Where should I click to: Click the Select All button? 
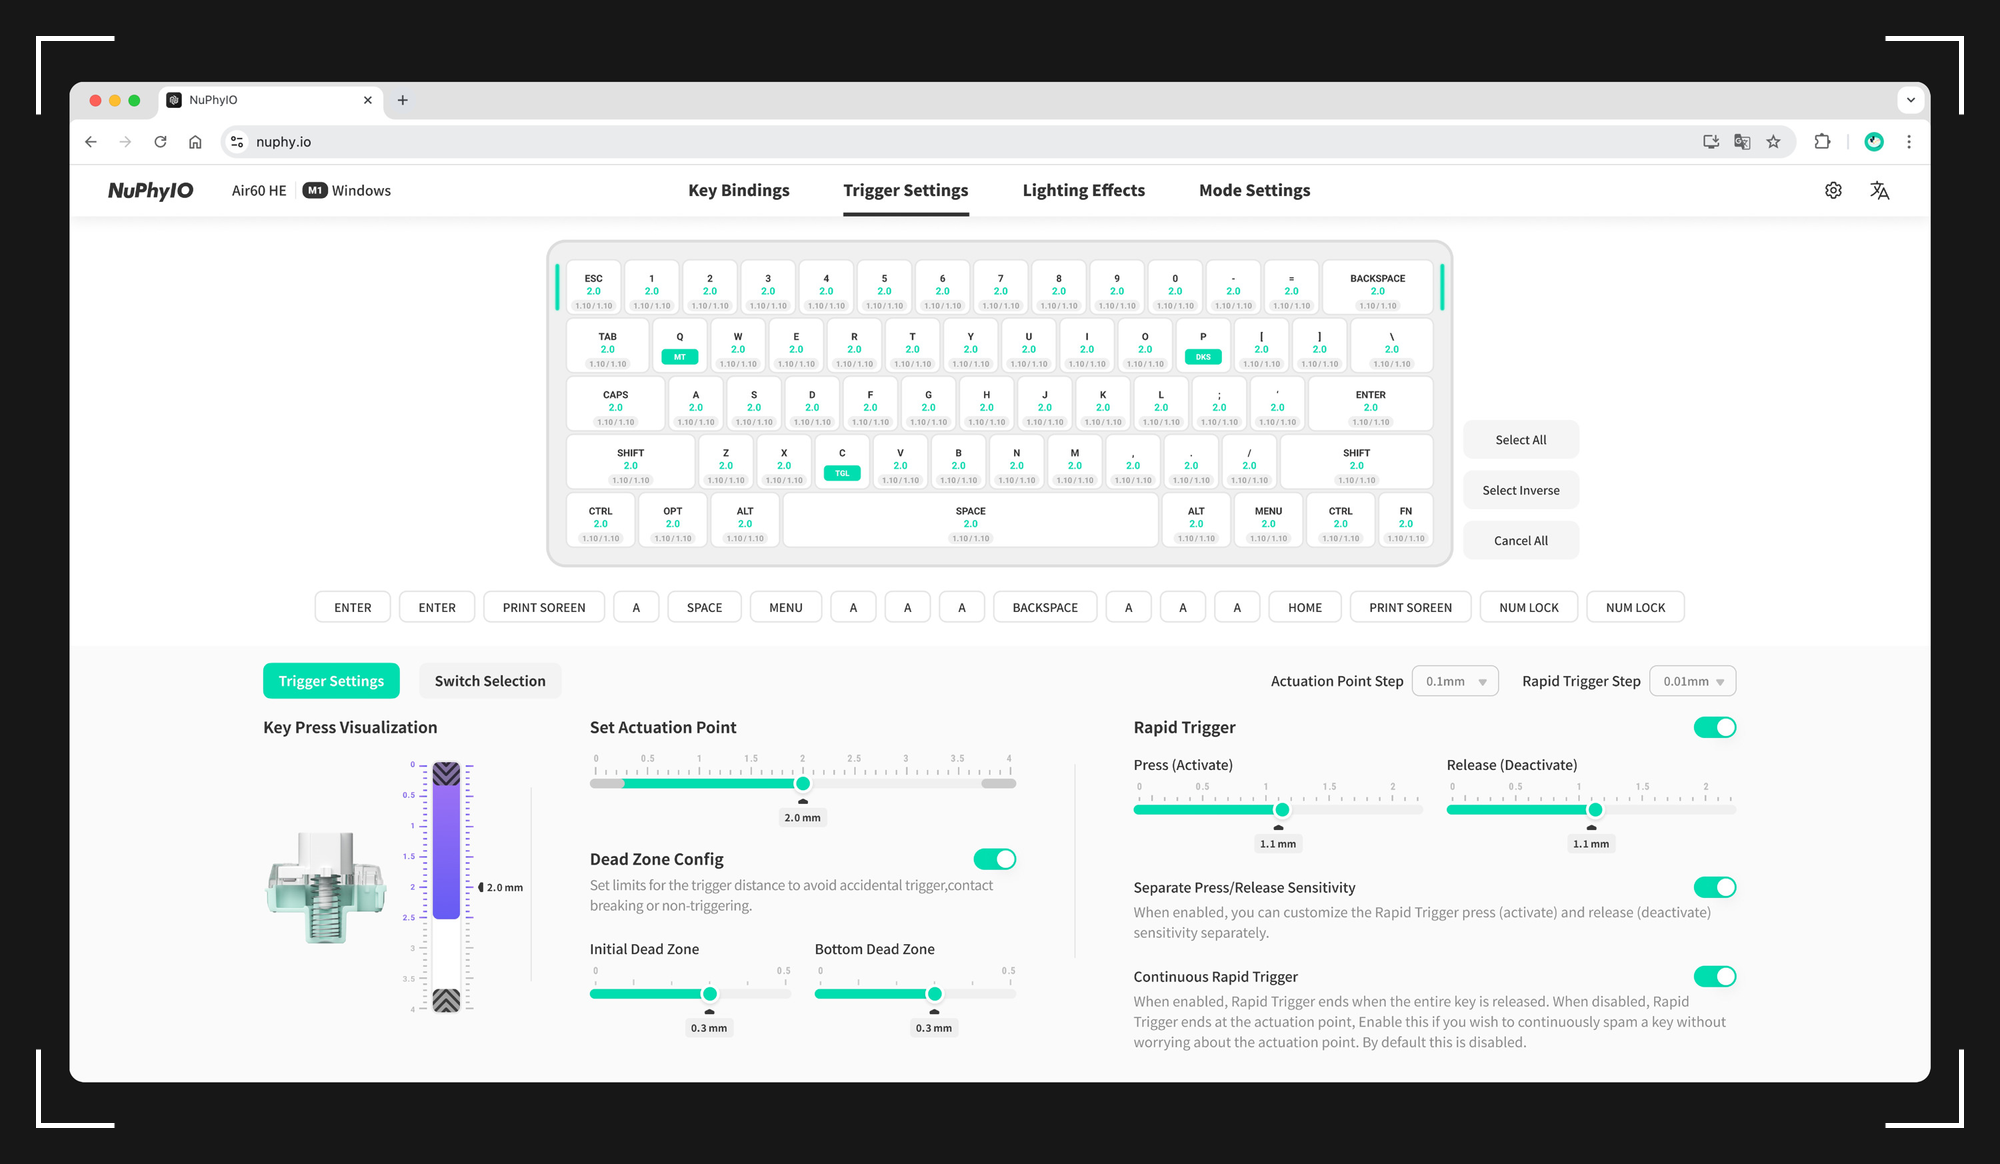click(1520, 440)
